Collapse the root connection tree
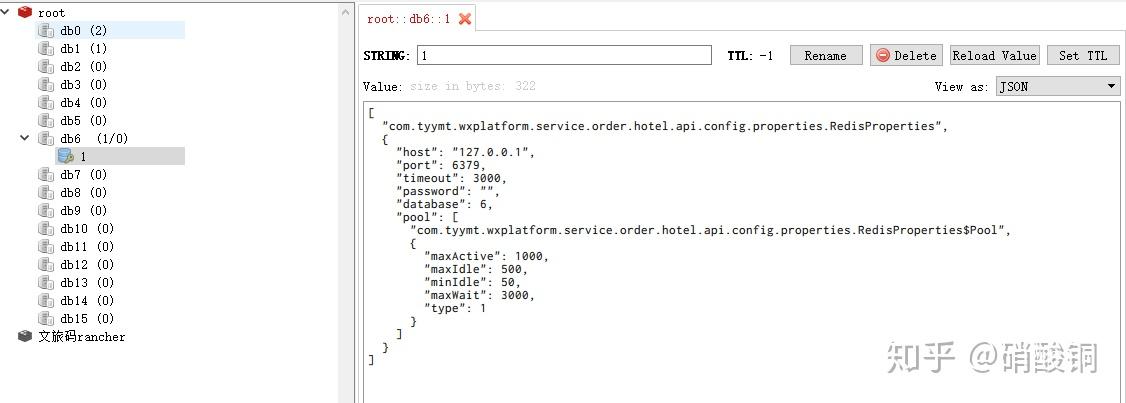This screenshot has width=1126, height=403. tap(7, 12)
